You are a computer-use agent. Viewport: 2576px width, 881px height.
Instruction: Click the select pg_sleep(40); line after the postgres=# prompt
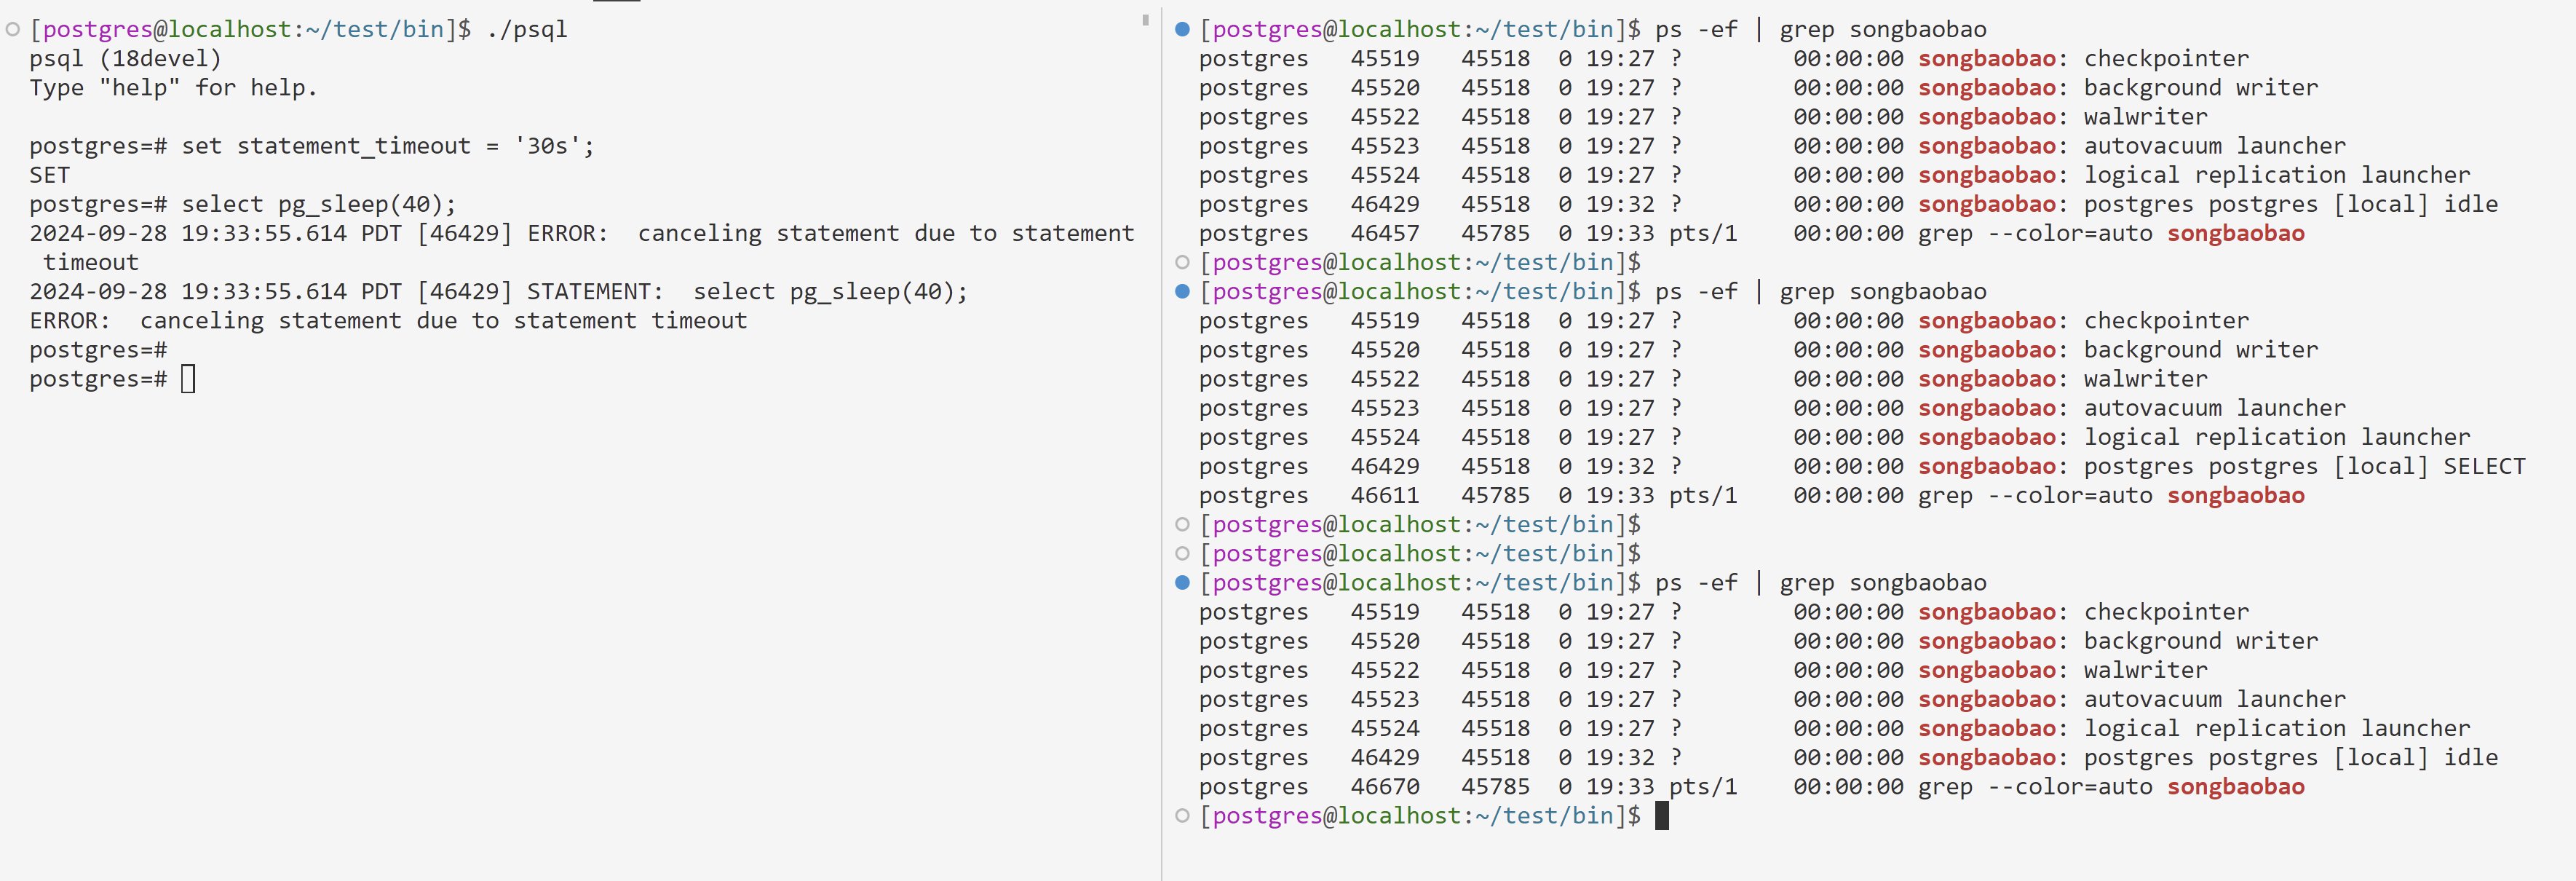[318, 205]
